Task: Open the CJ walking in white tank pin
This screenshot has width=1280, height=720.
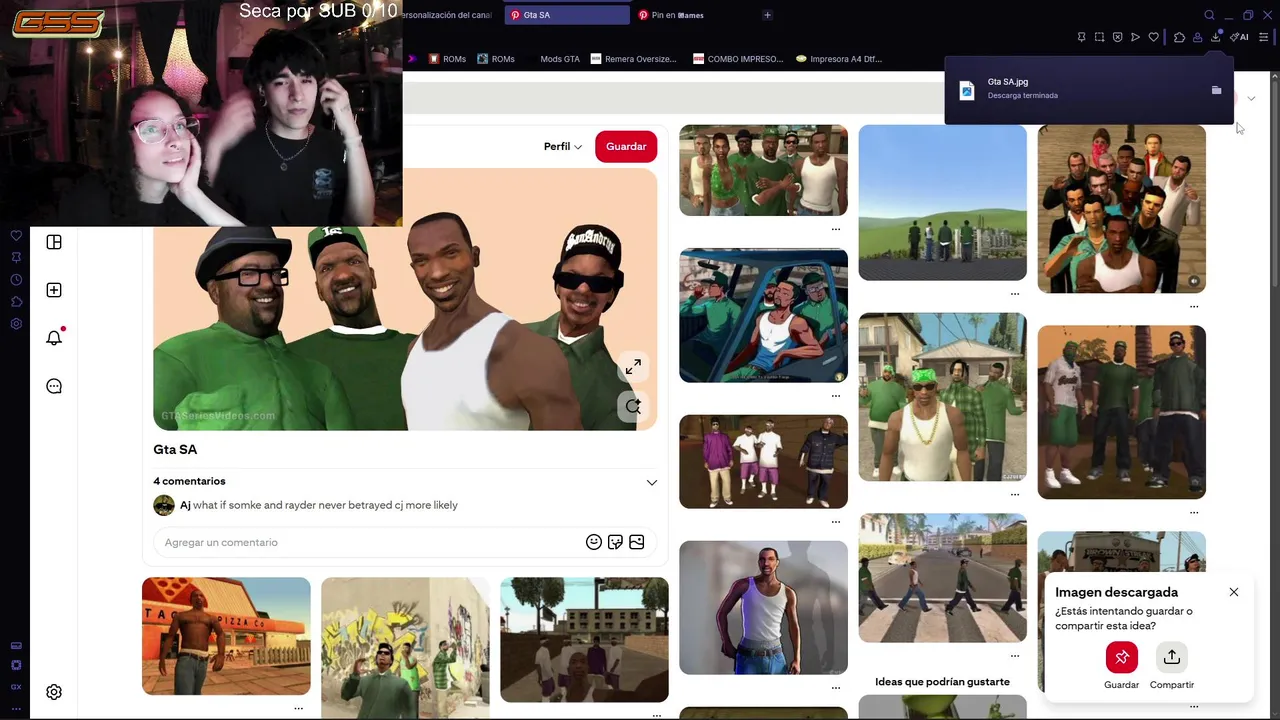Action: pos(763,607)
